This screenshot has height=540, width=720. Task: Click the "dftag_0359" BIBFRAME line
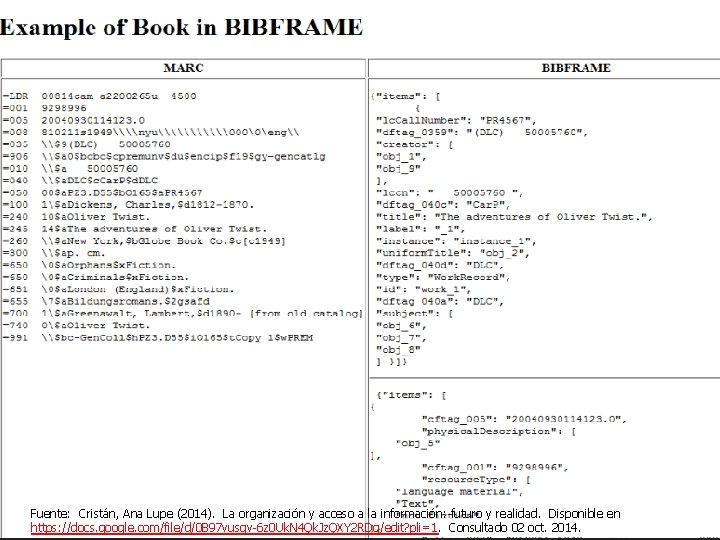click(482, 133)
